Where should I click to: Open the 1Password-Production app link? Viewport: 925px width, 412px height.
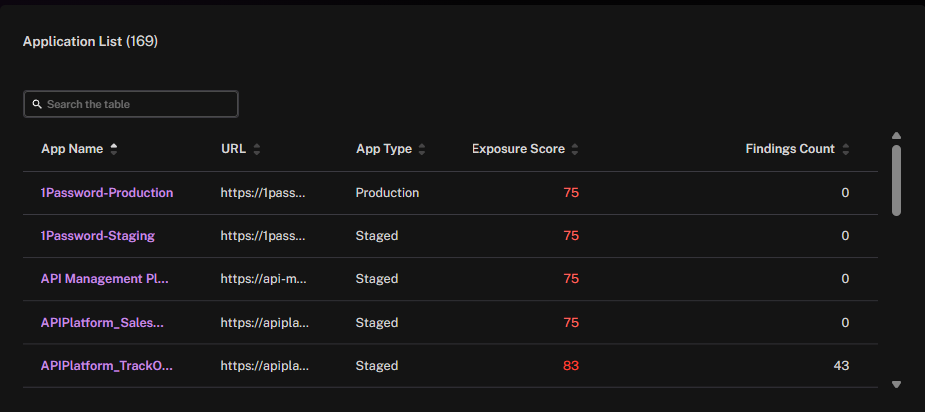point(107,192)
